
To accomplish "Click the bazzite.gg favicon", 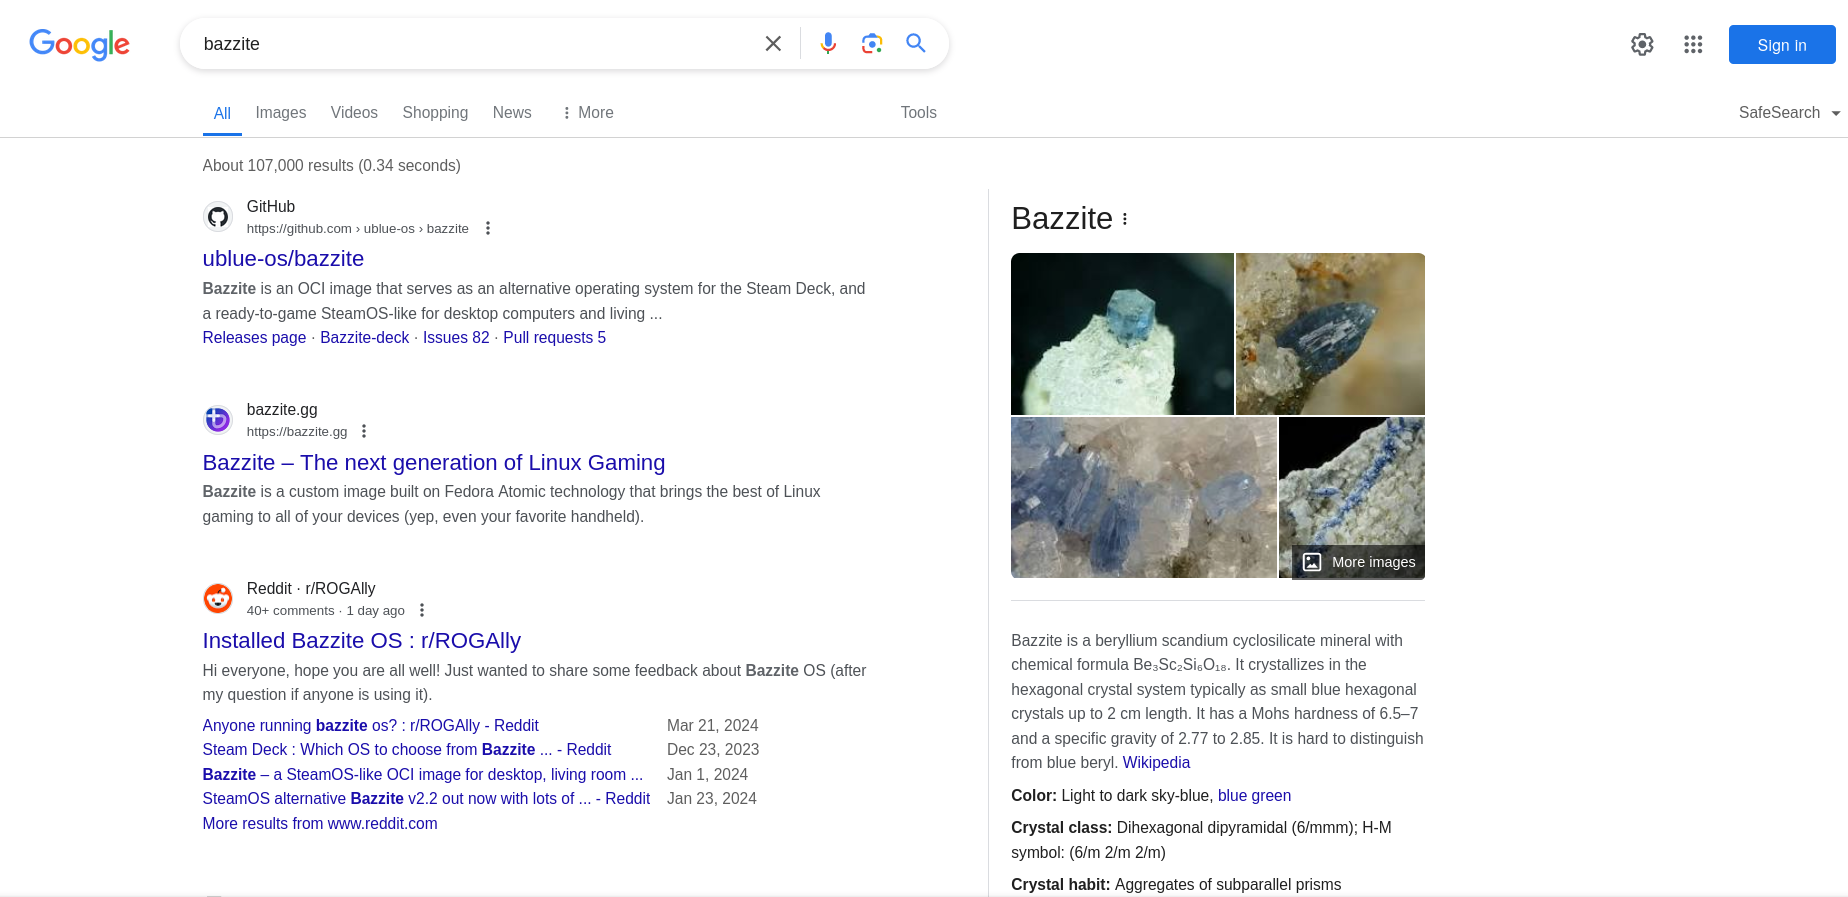I will 218,420.
